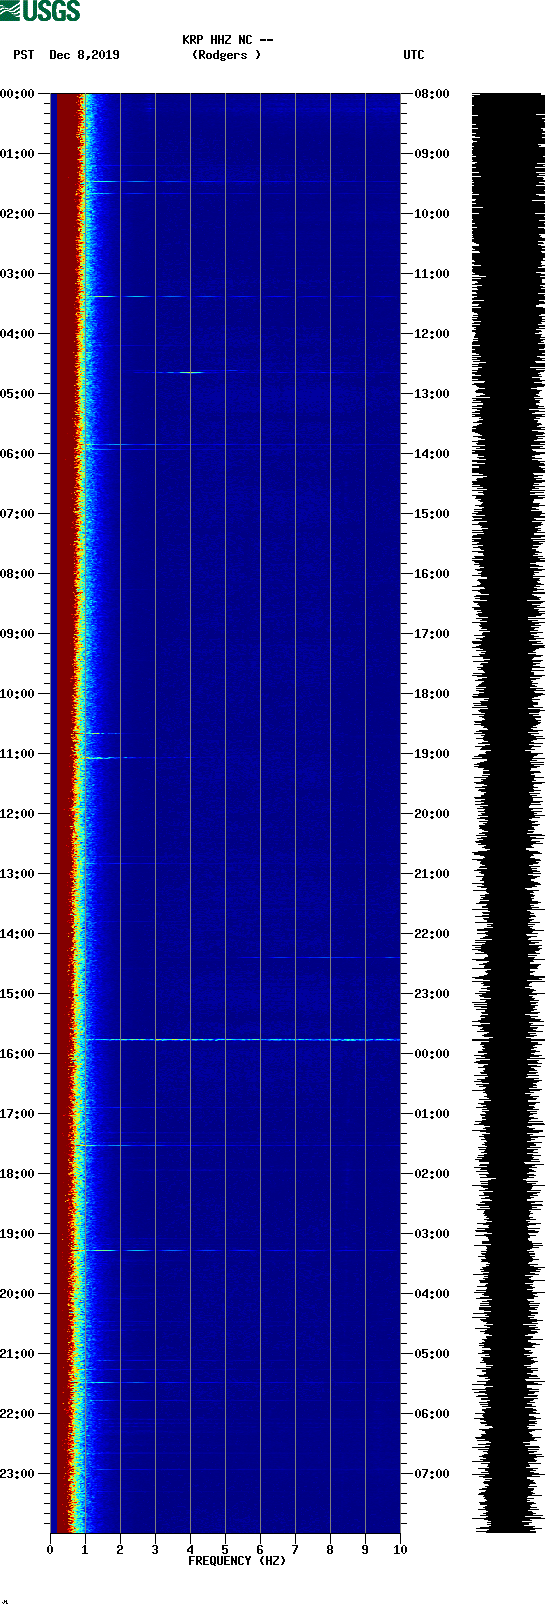Click the PST timezone label
The width and height of the screenshot is (552, 1613).
click(x=24, y=55)
